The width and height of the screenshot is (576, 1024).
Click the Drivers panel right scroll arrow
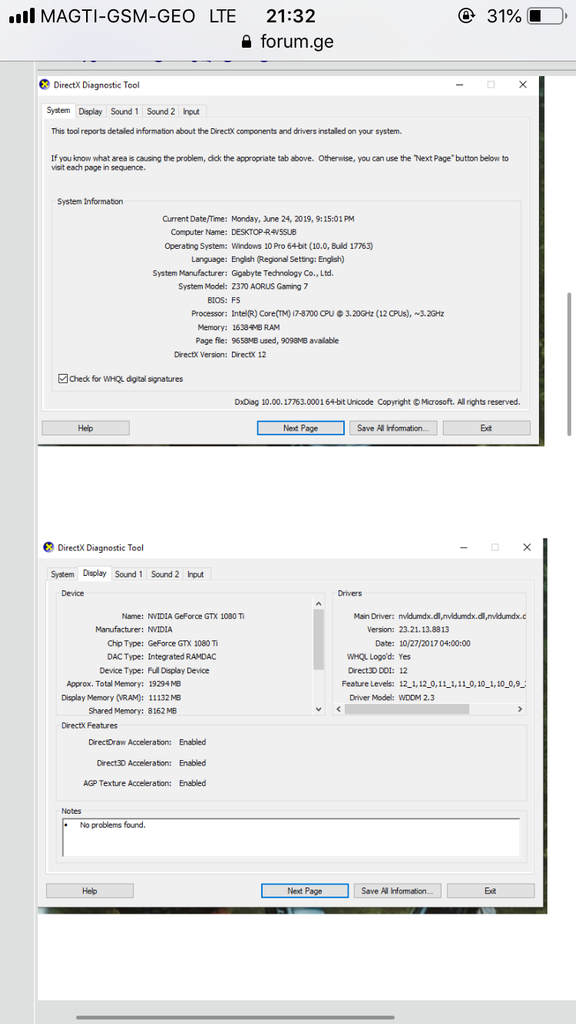(x=520, y=709)
